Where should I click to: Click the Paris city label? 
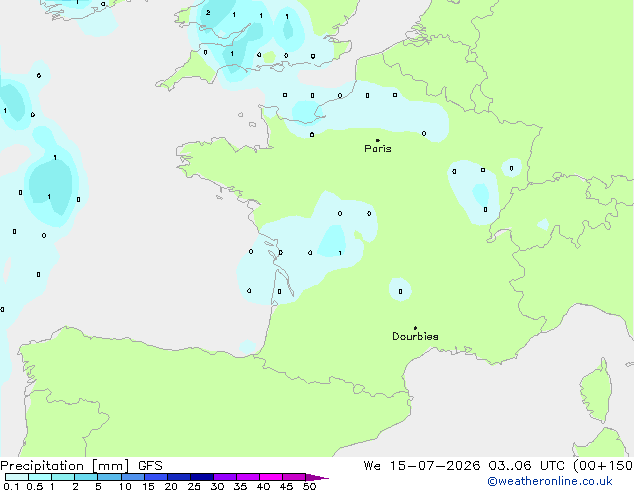pyautogui.click(x=378, y=149)
